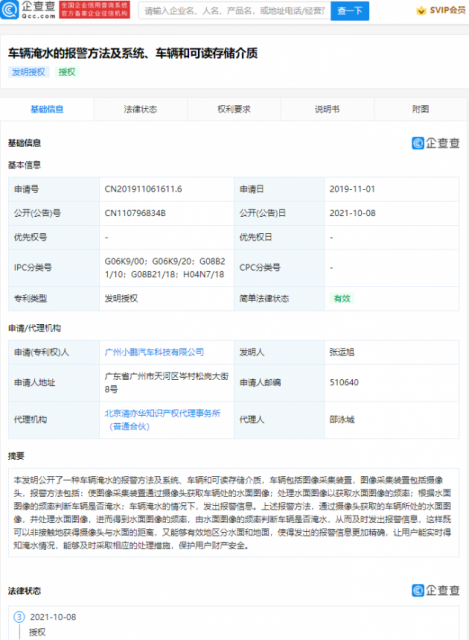Open 广州小鹏汽车科技有限公司 company link
The width and height of the screenshot is (469, 640).
[x=154, y=352]
